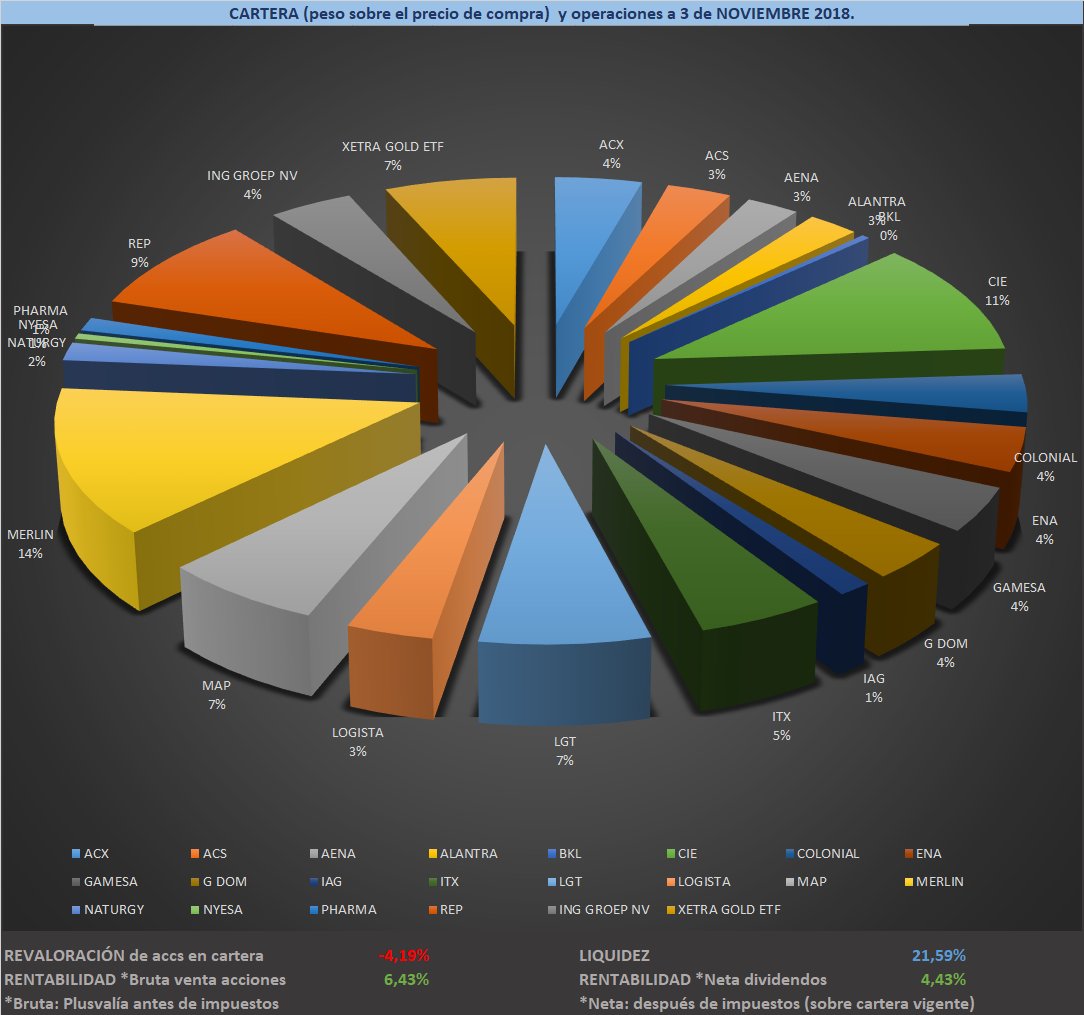Click the NATURGY legend entry
This screenshot has height=1015, width=1084.
(109, 910)
